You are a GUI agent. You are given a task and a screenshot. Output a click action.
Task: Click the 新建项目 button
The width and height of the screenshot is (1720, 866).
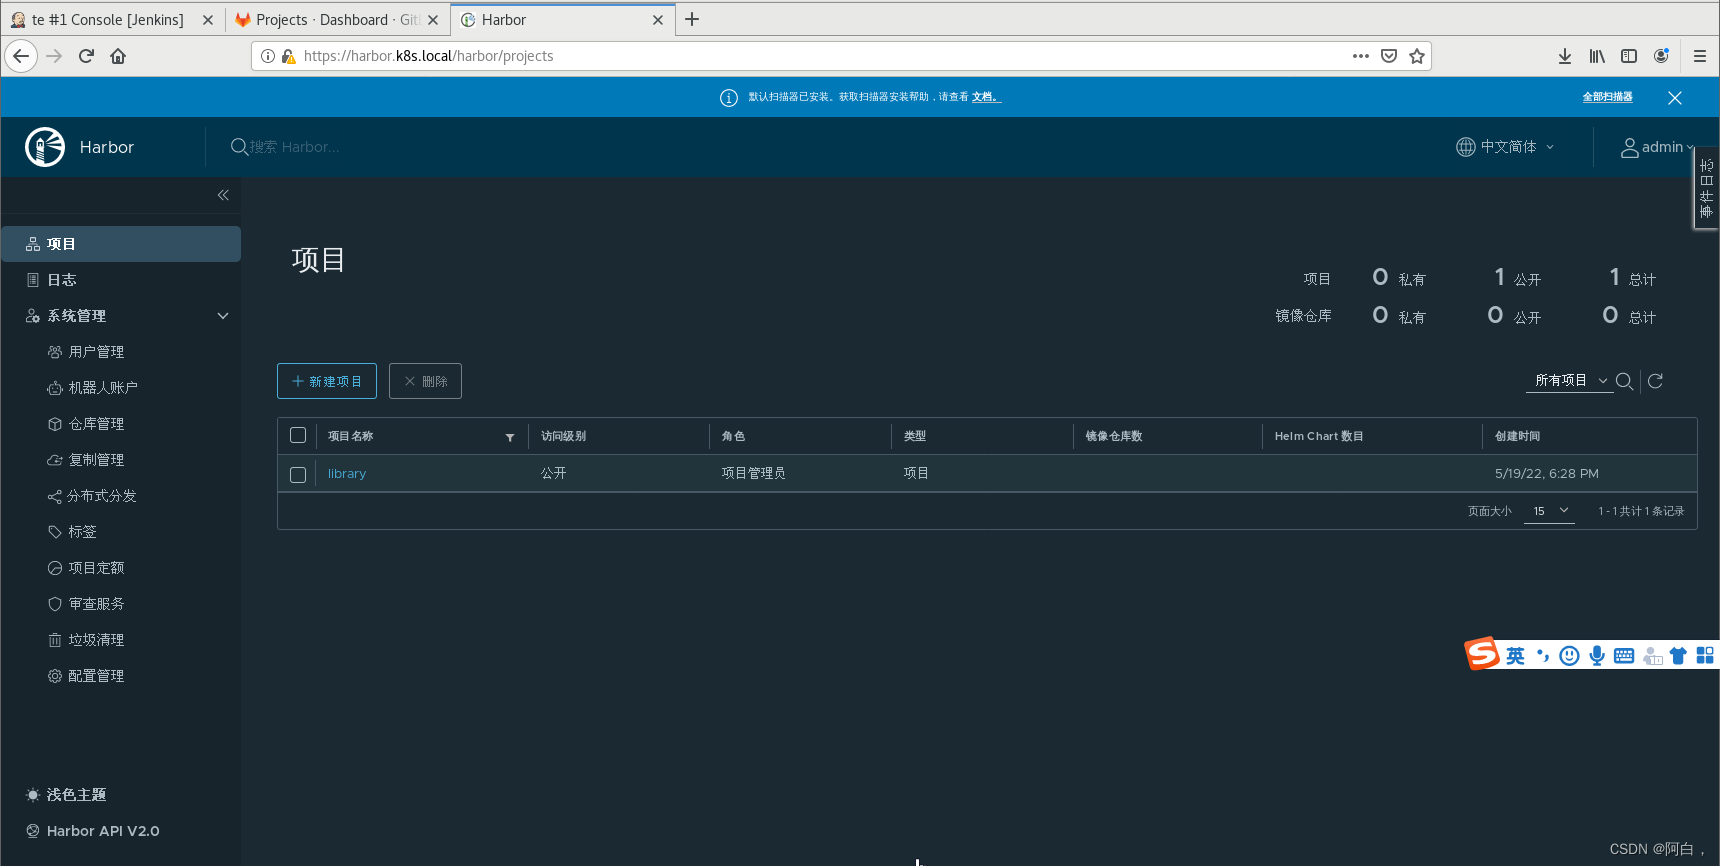pyautogui.click(x=327, y=381)
